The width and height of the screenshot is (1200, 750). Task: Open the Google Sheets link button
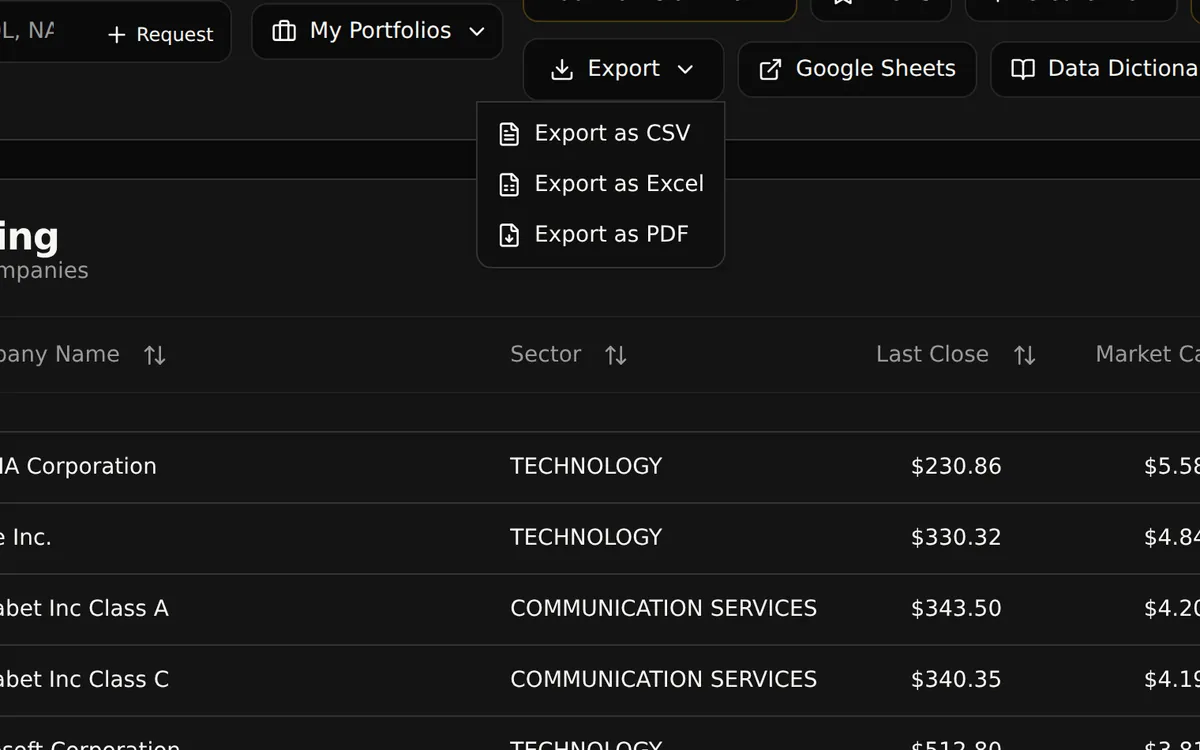pyautogui.click(x=857, y=69)
